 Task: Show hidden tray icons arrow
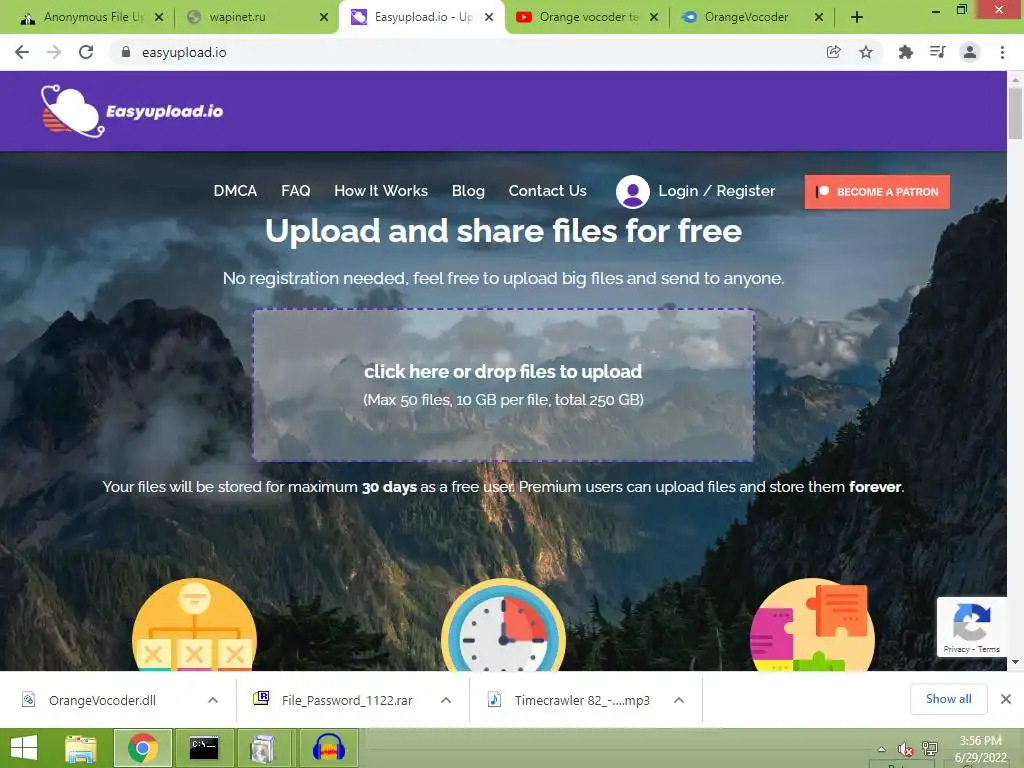882,749
